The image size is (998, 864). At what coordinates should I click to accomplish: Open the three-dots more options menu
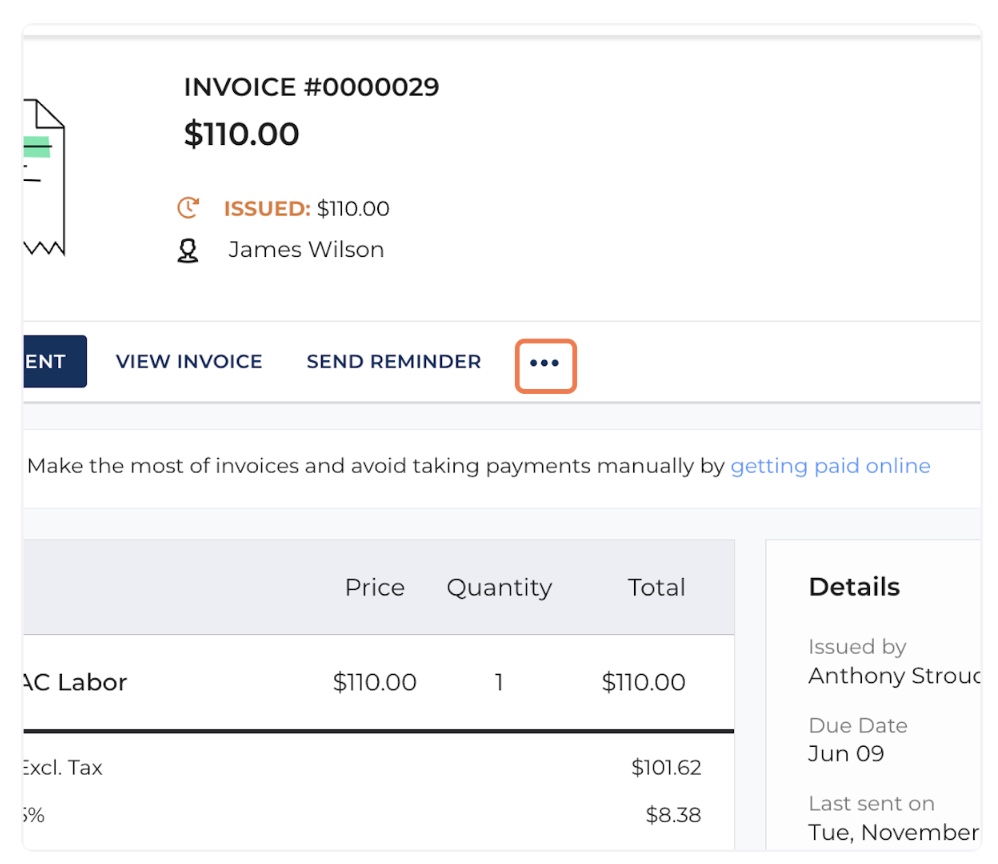coord(545,363)
